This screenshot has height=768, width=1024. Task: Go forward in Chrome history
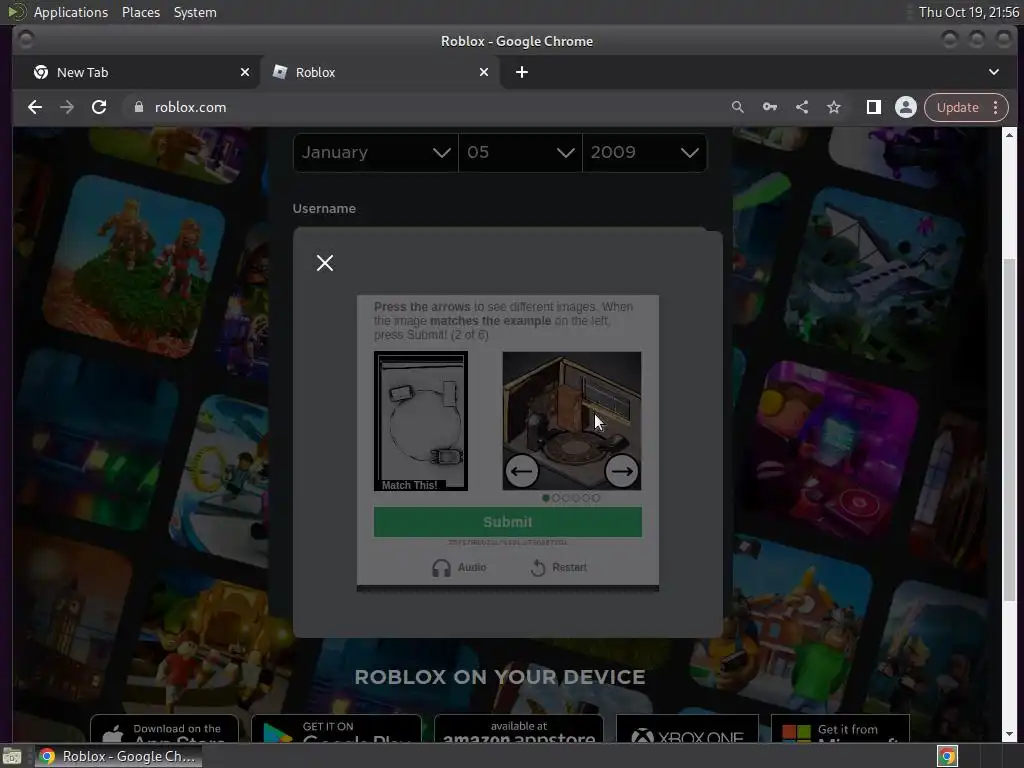(x=67, y=107)
